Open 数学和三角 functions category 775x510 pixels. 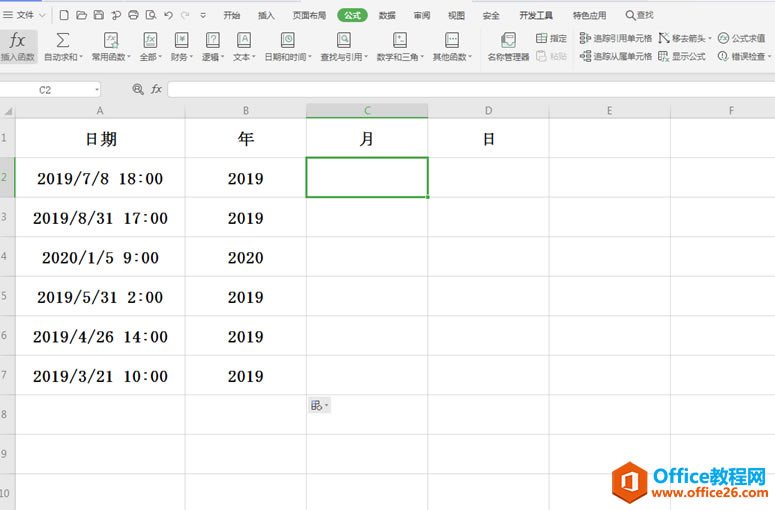tap(400, 47)
